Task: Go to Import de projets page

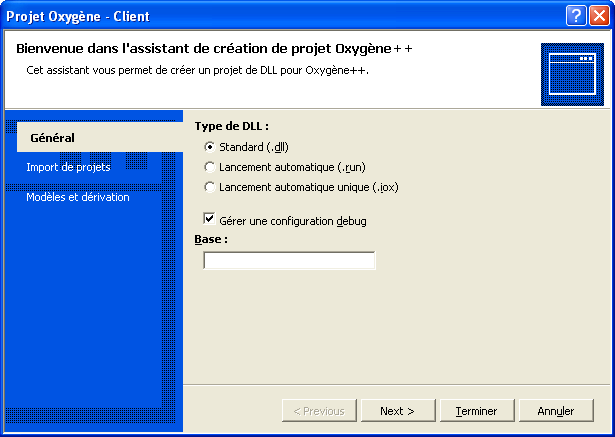Action: 68,167
